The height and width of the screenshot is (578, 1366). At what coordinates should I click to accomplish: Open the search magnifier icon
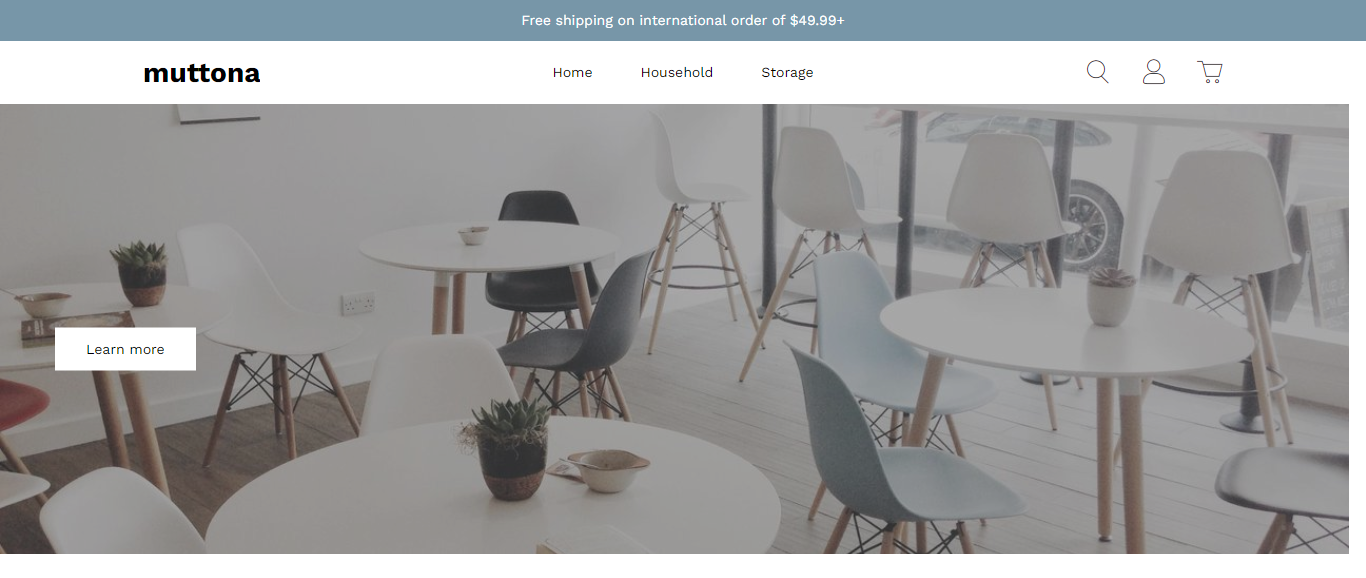point(1097,72)
